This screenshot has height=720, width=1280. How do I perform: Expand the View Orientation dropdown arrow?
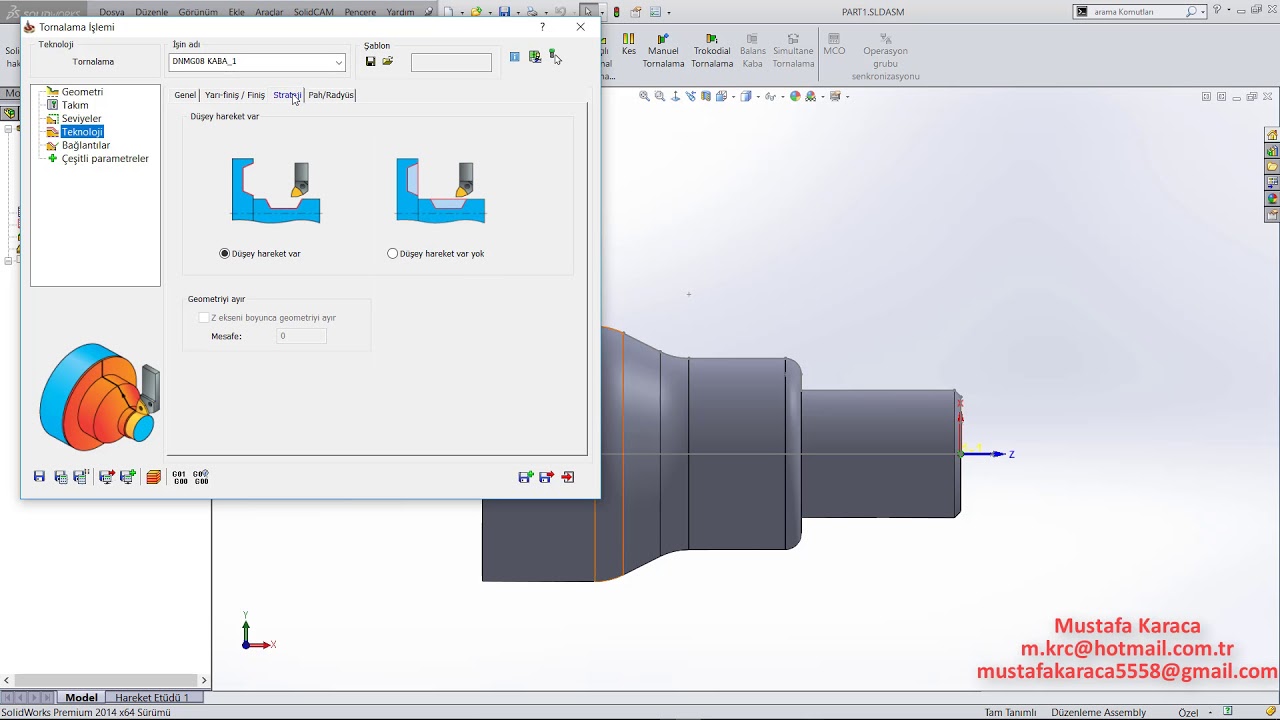[x=733, y=96]
